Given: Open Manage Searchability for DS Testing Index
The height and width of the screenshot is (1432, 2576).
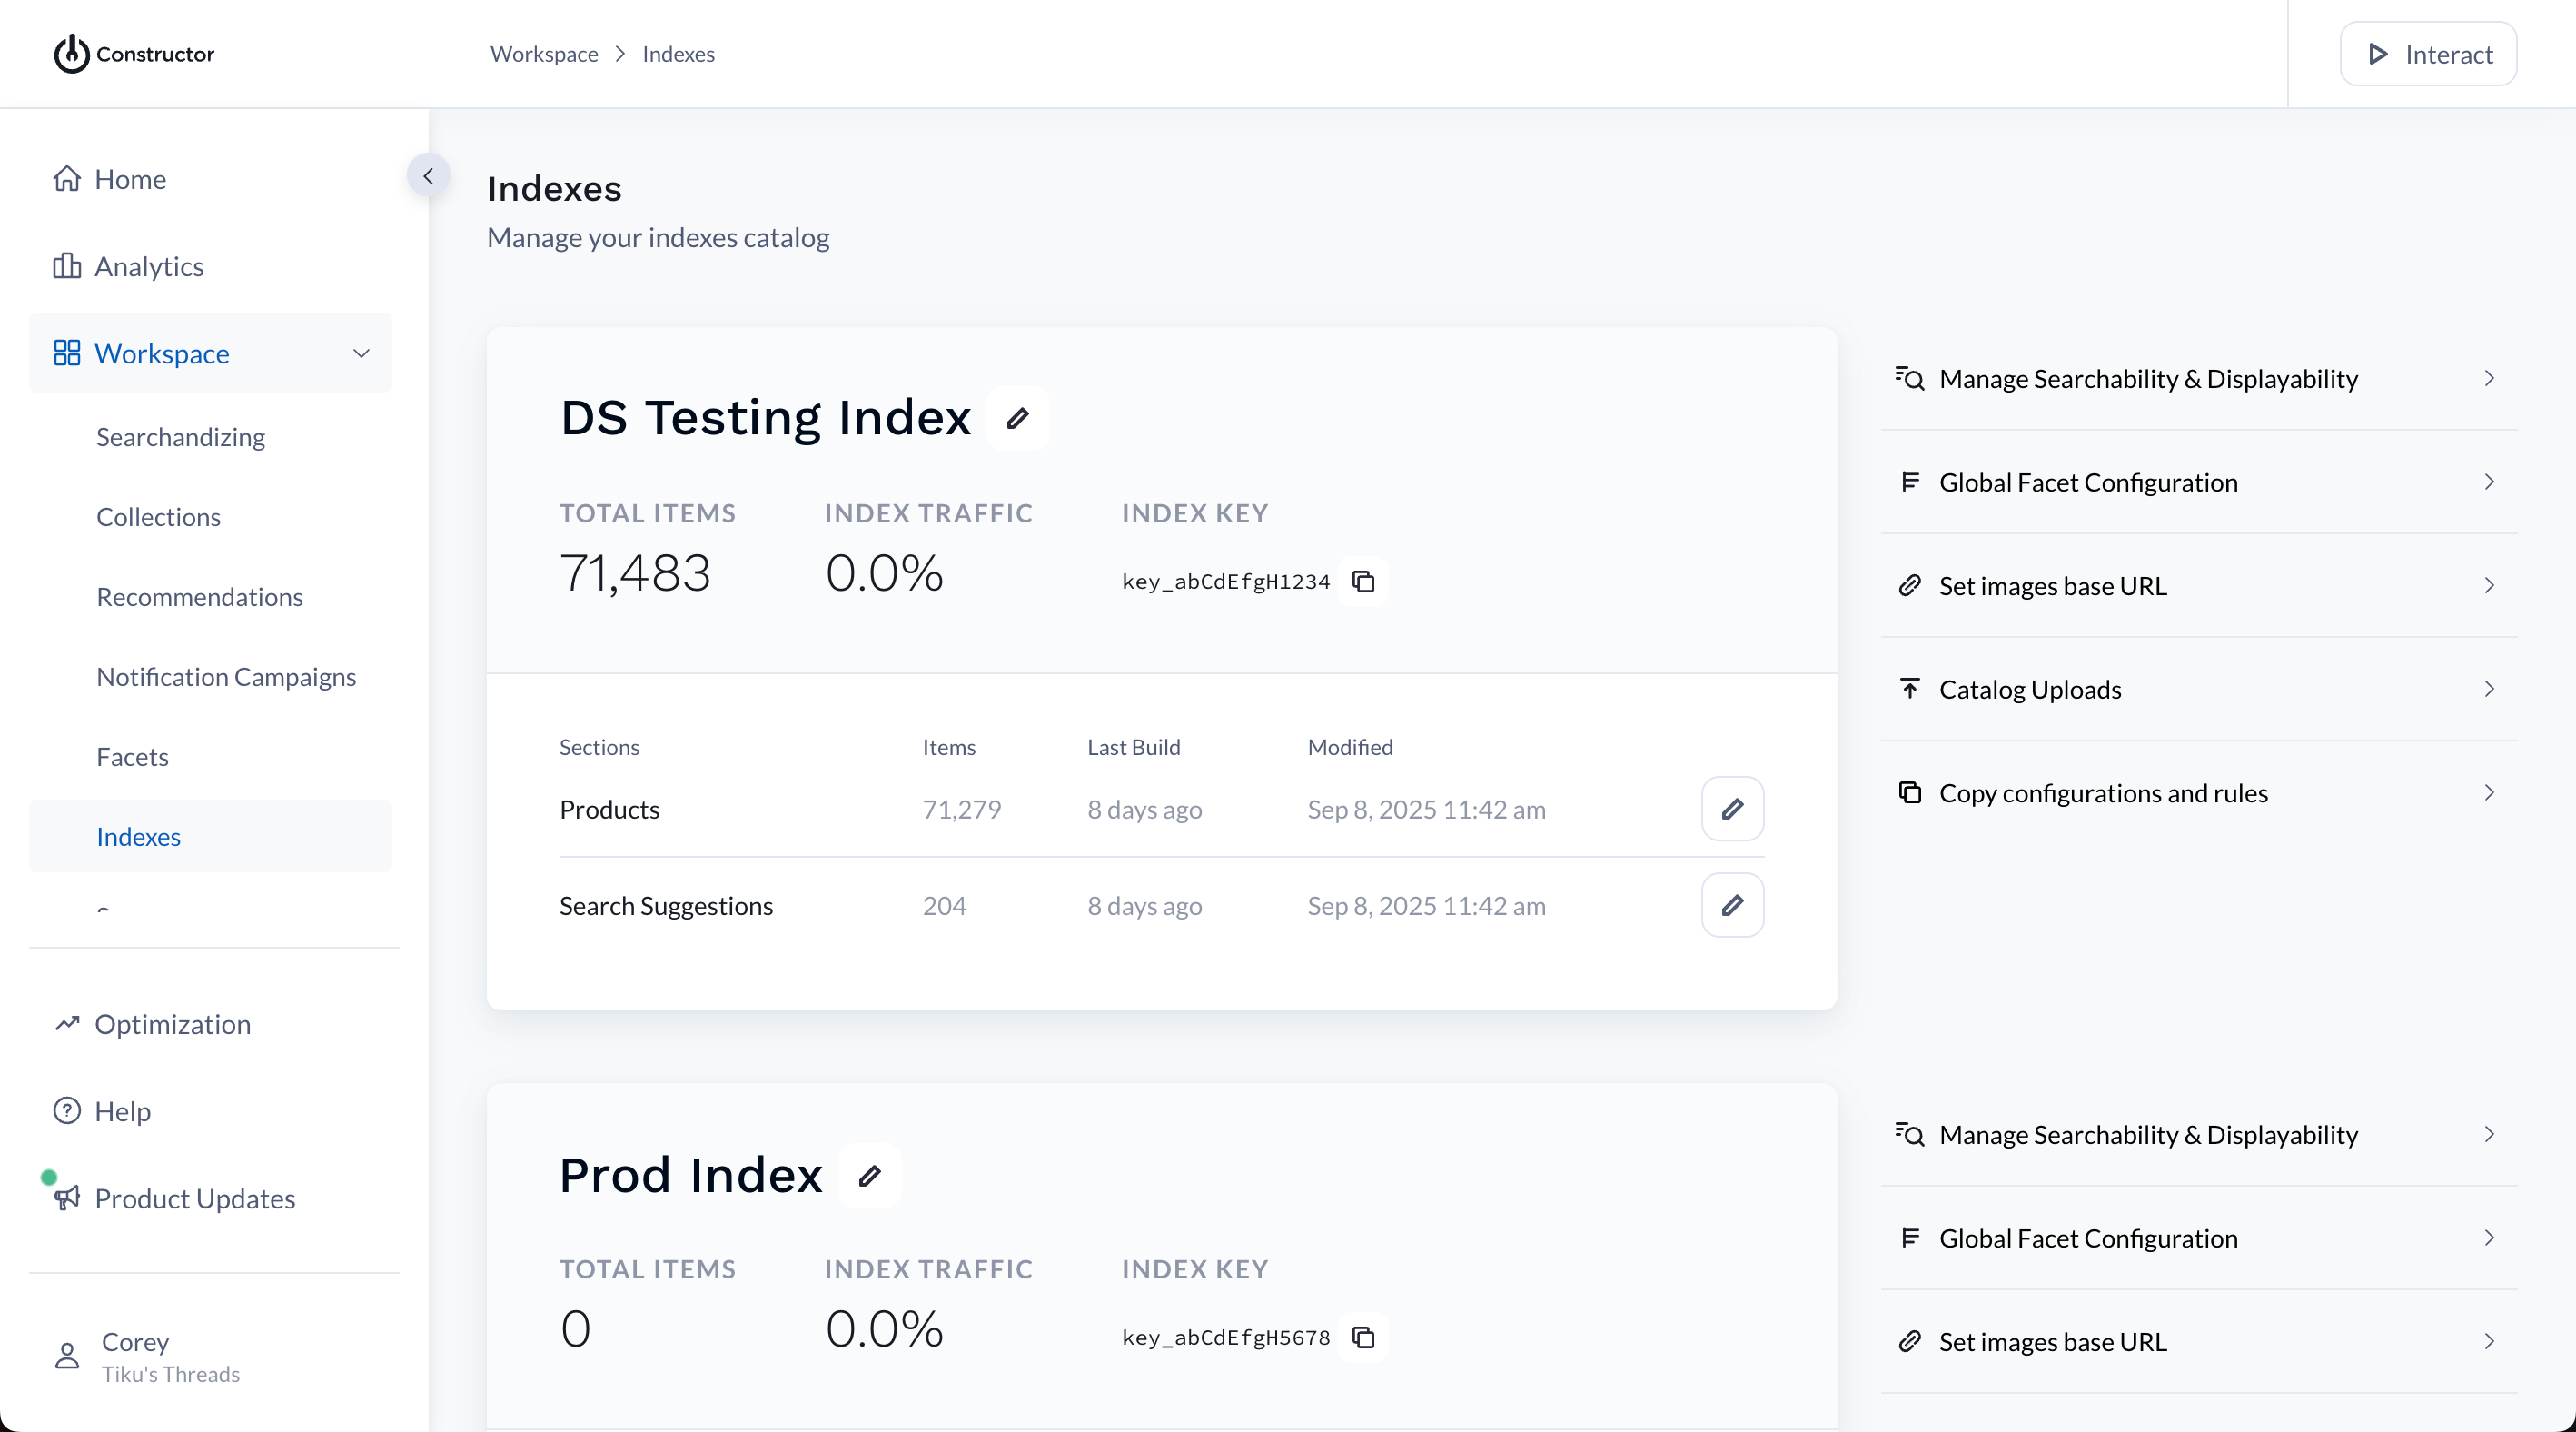Looking at the screenshot, I should tap(2199, 378).
